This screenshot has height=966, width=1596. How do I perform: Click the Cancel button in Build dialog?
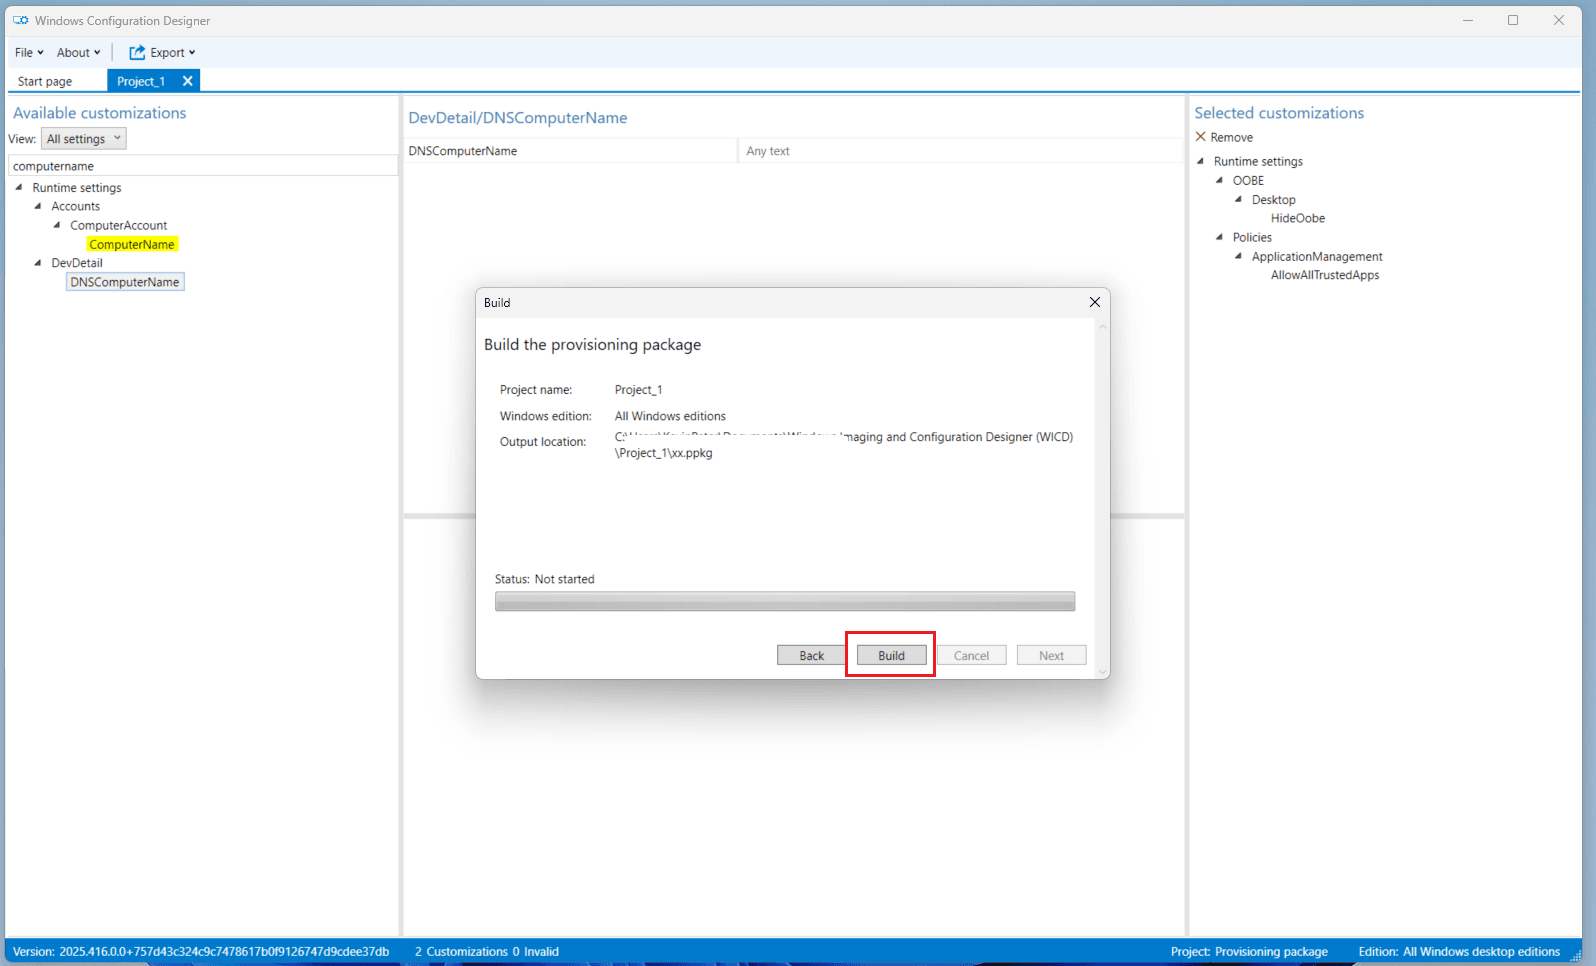972,655
